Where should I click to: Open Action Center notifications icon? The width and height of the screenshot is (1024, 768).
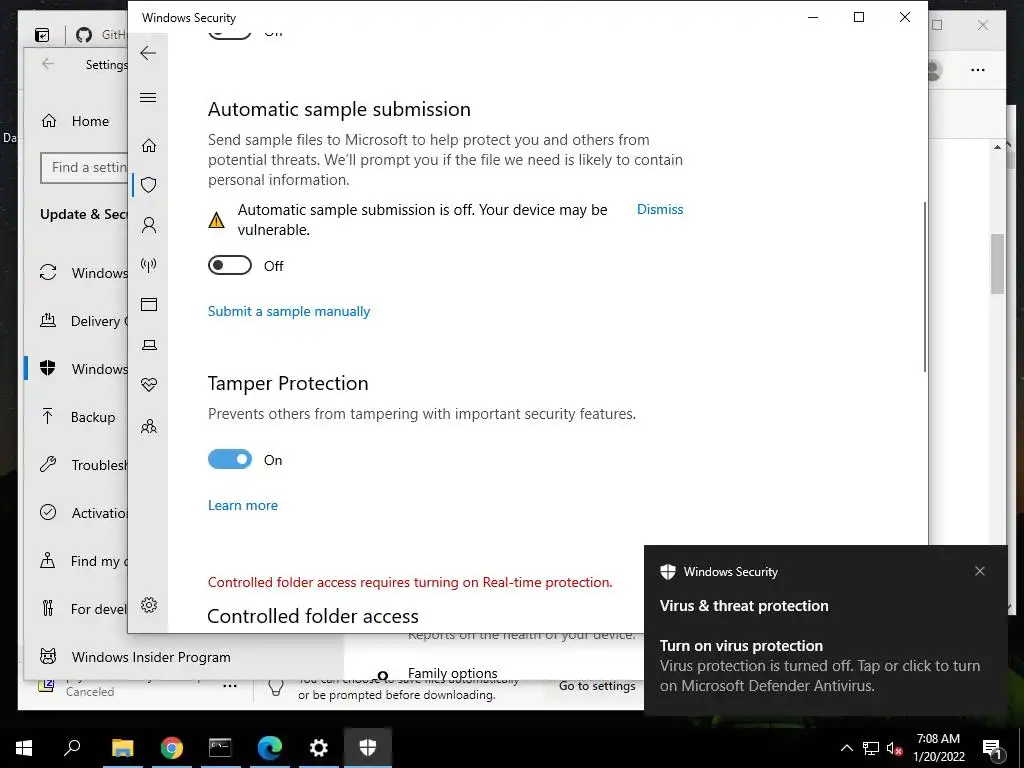point(992,748)
